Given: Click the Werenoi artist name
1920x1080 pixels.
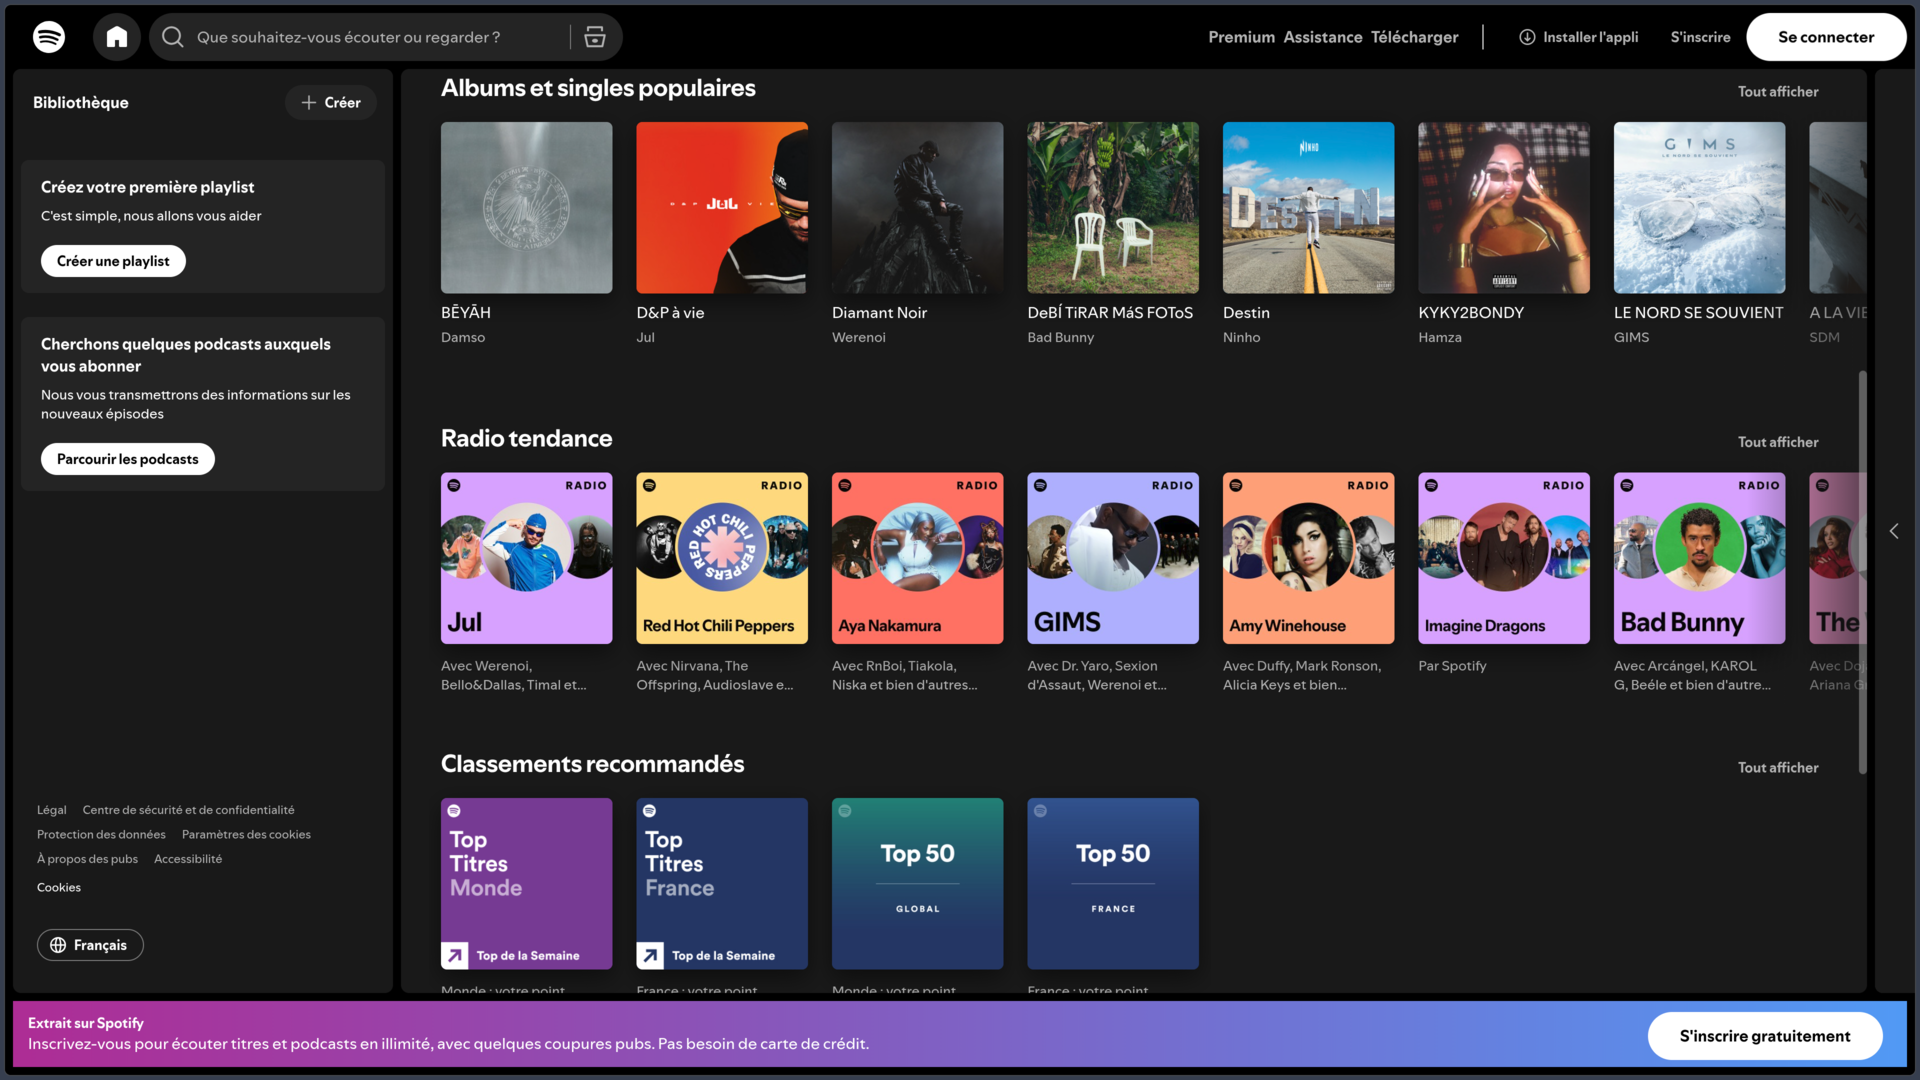Looking at the screenshot, I should coord(859,338).
